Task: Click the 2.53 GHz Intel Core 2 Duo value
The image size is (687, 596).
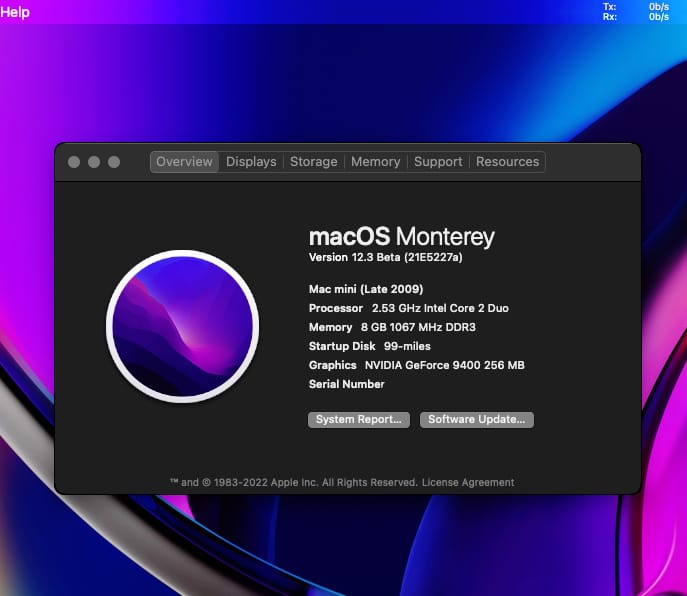Action: point(440,308)
